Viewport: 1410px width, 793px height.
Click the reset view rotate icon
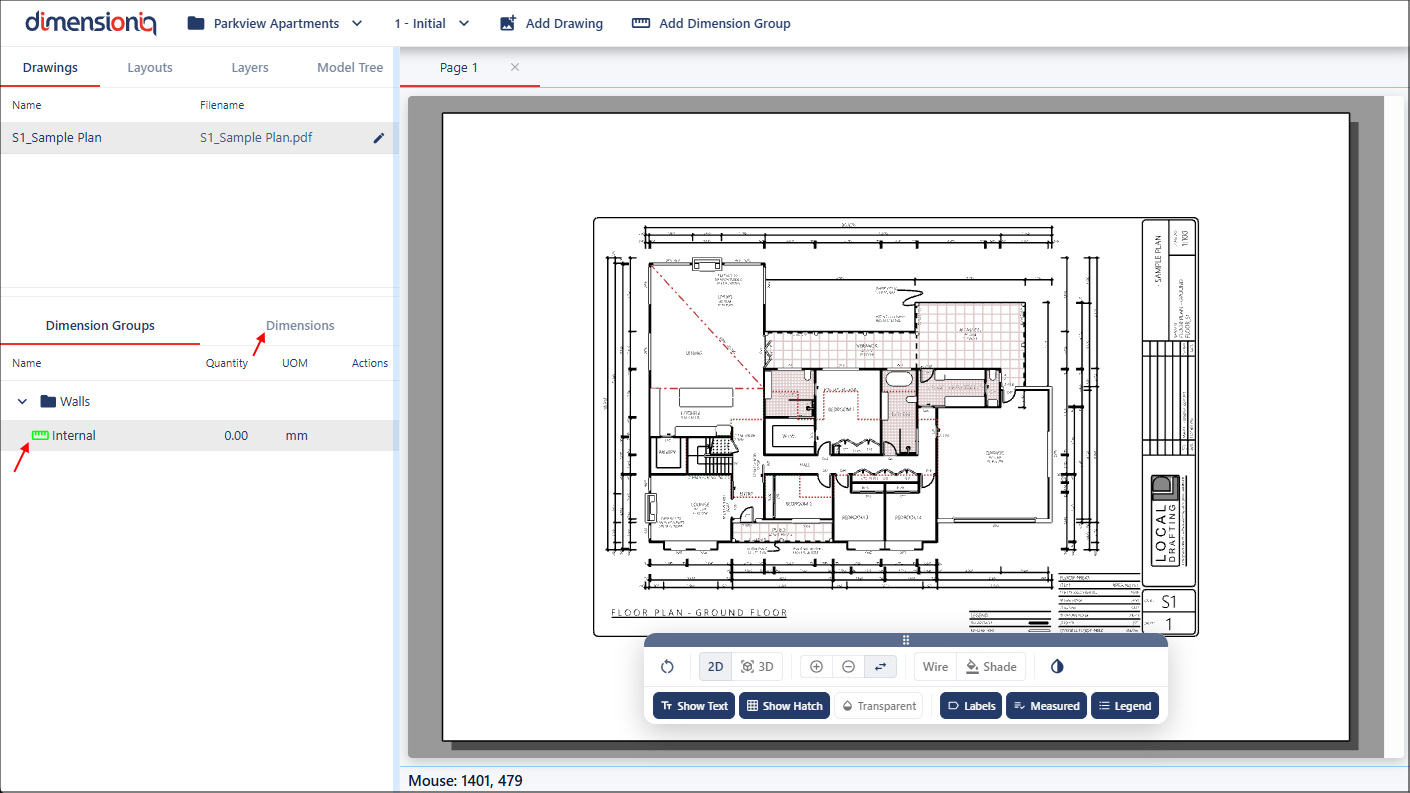667,667
